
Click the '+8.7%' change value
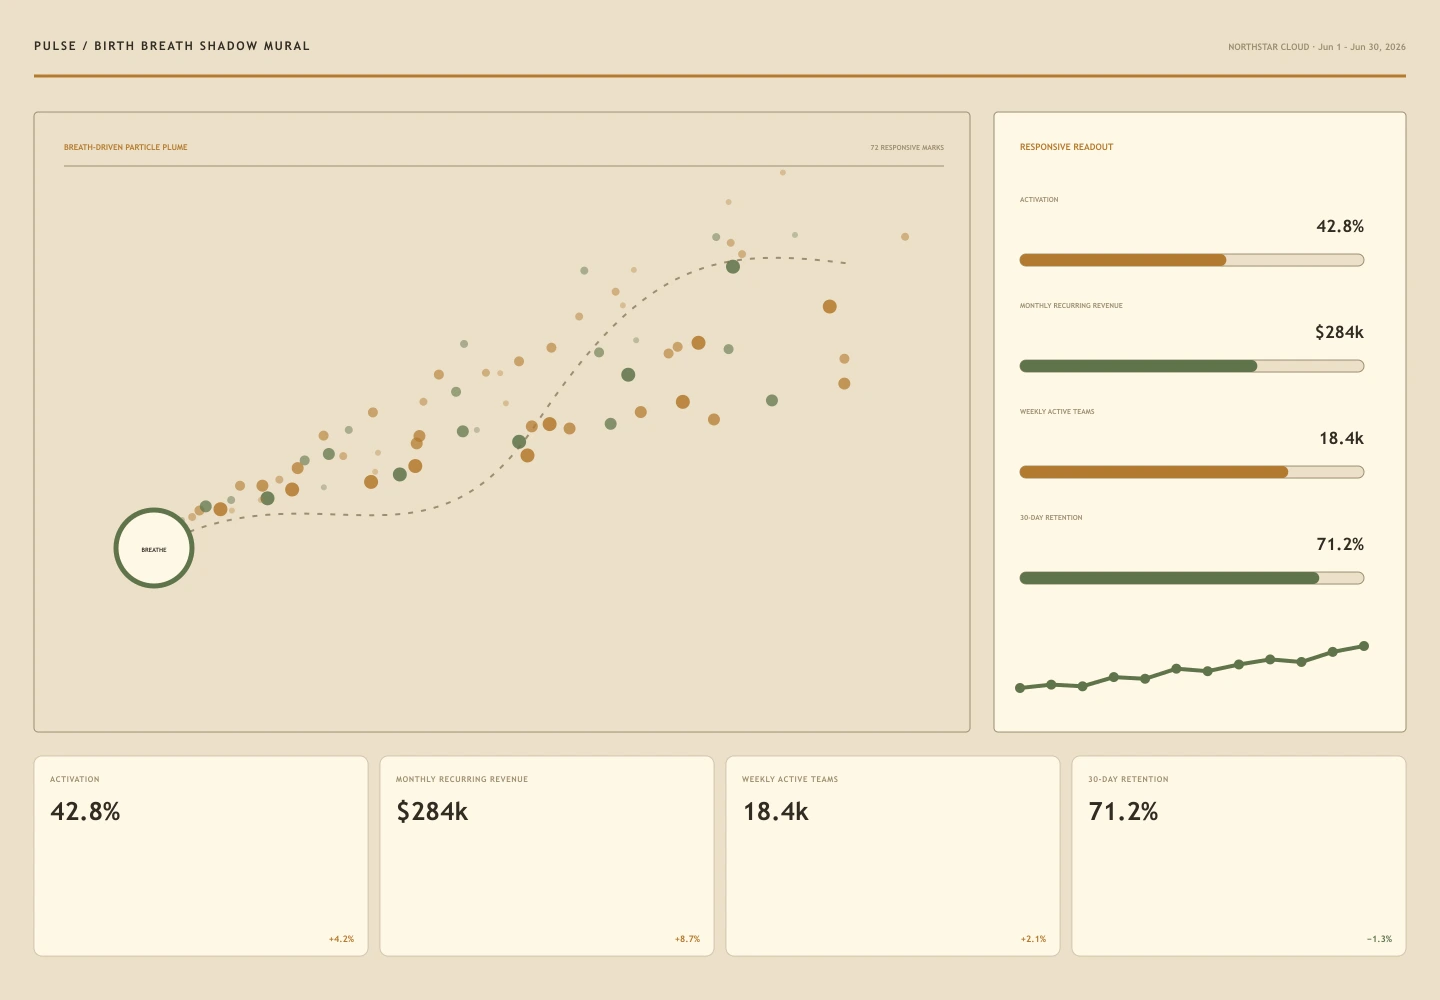[x=687, y=939]
